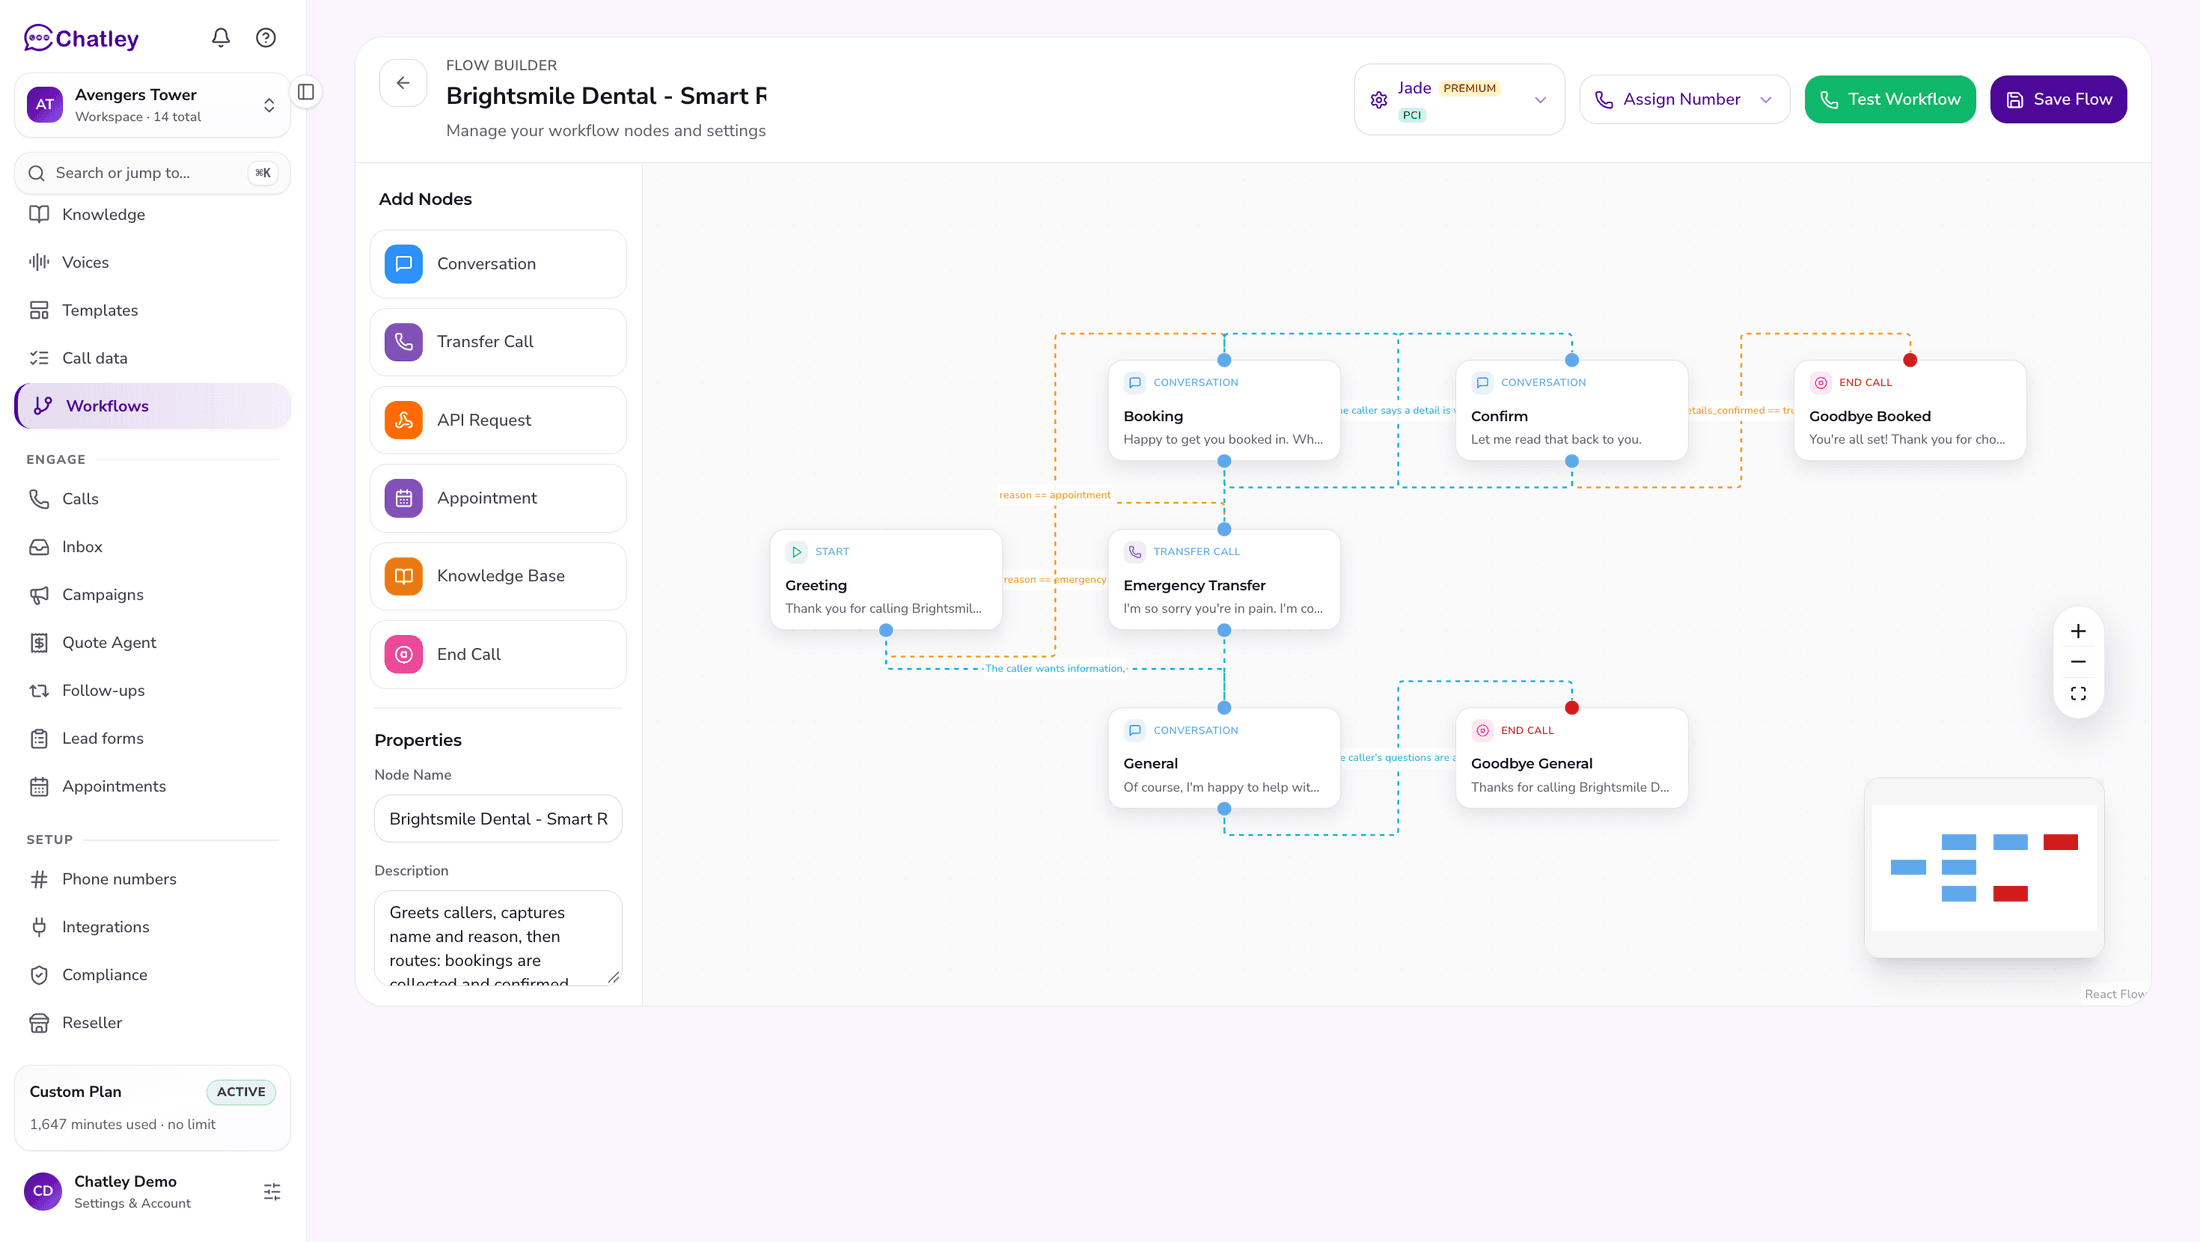This screenshot has width=2200, height=1242.
Task: Select the Emergency Transfer node
Action: [1224, 580]
